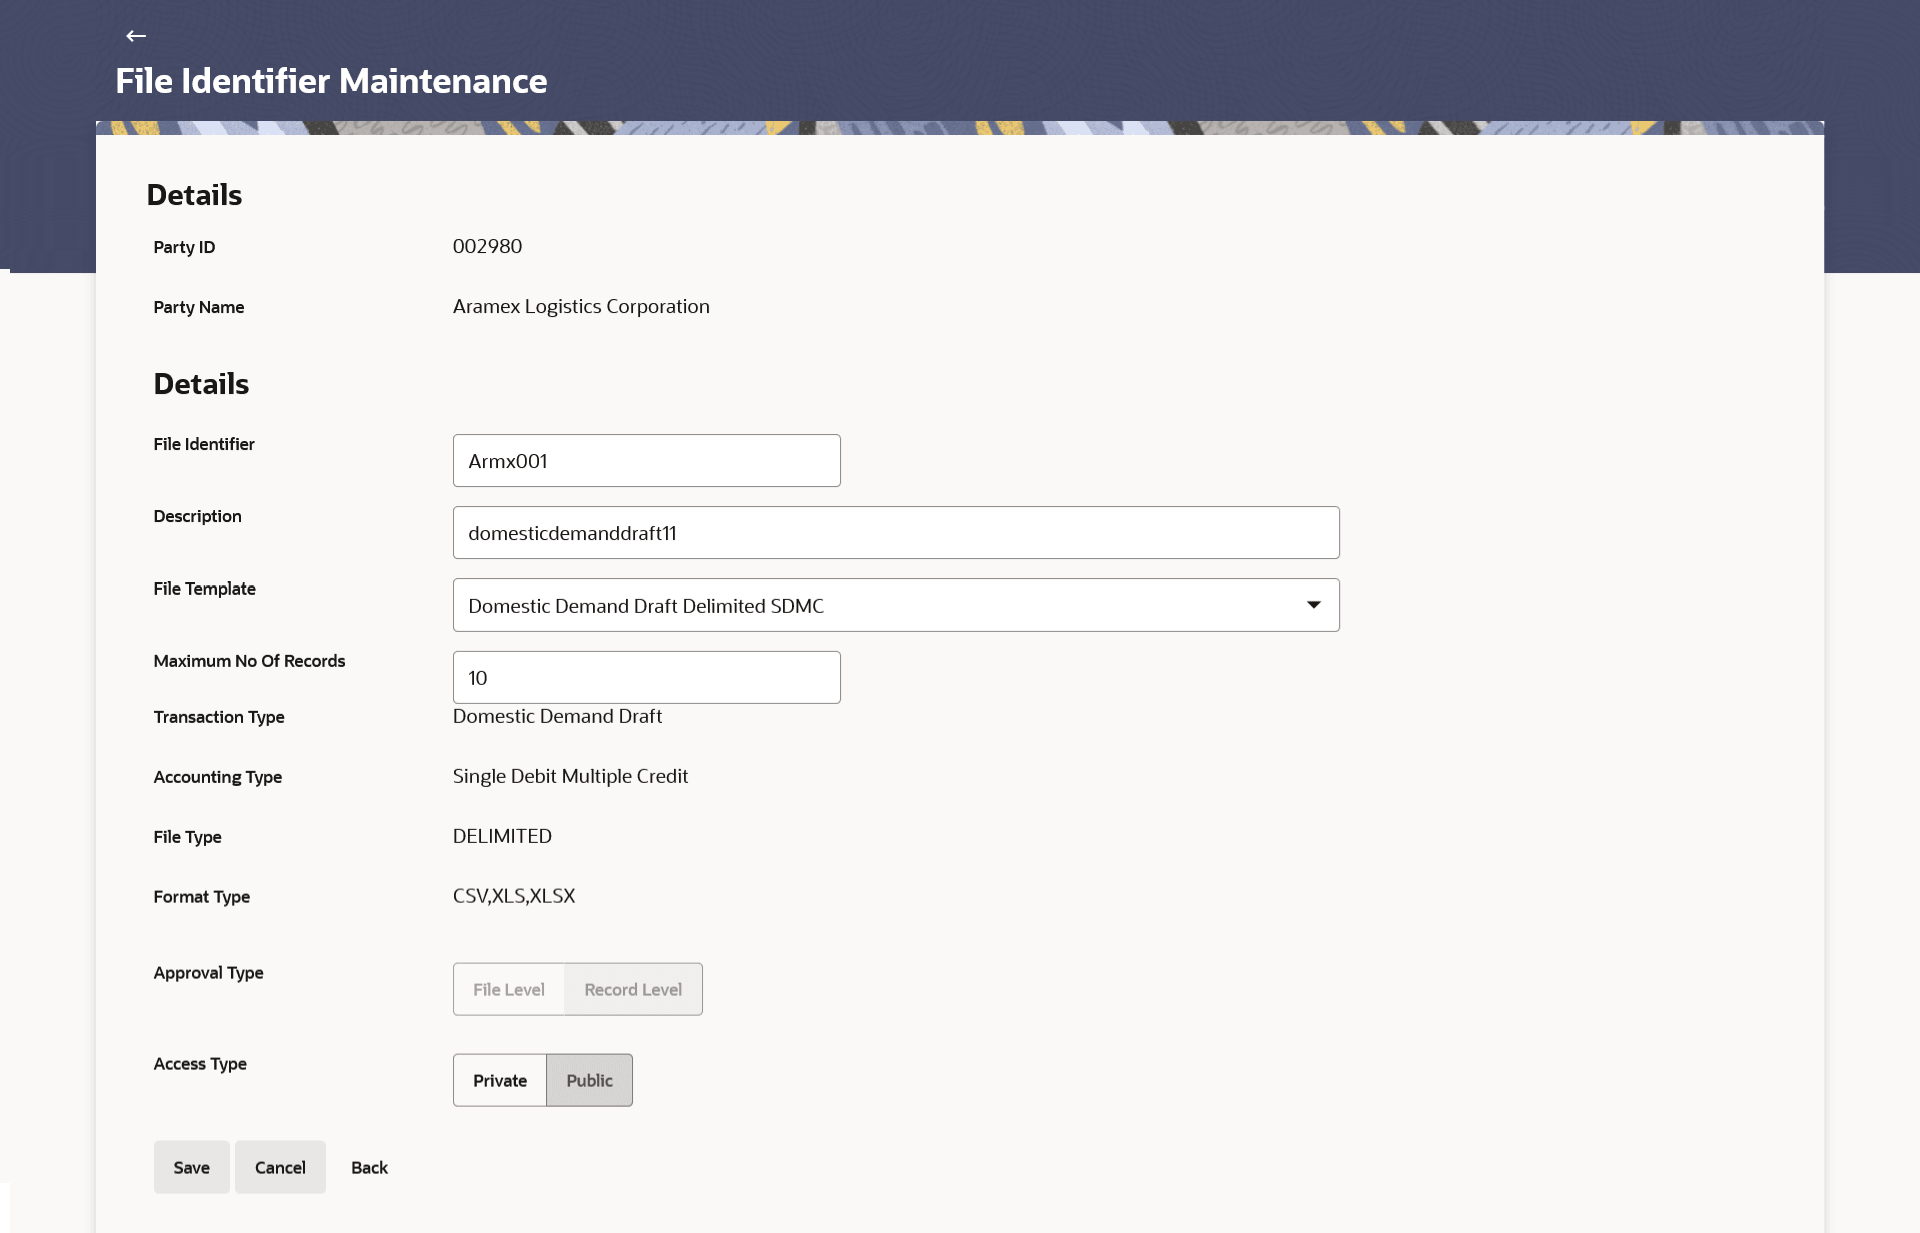Expand template options via the dropdown chevron
1920x1233 pixels.
point(1313,605)
